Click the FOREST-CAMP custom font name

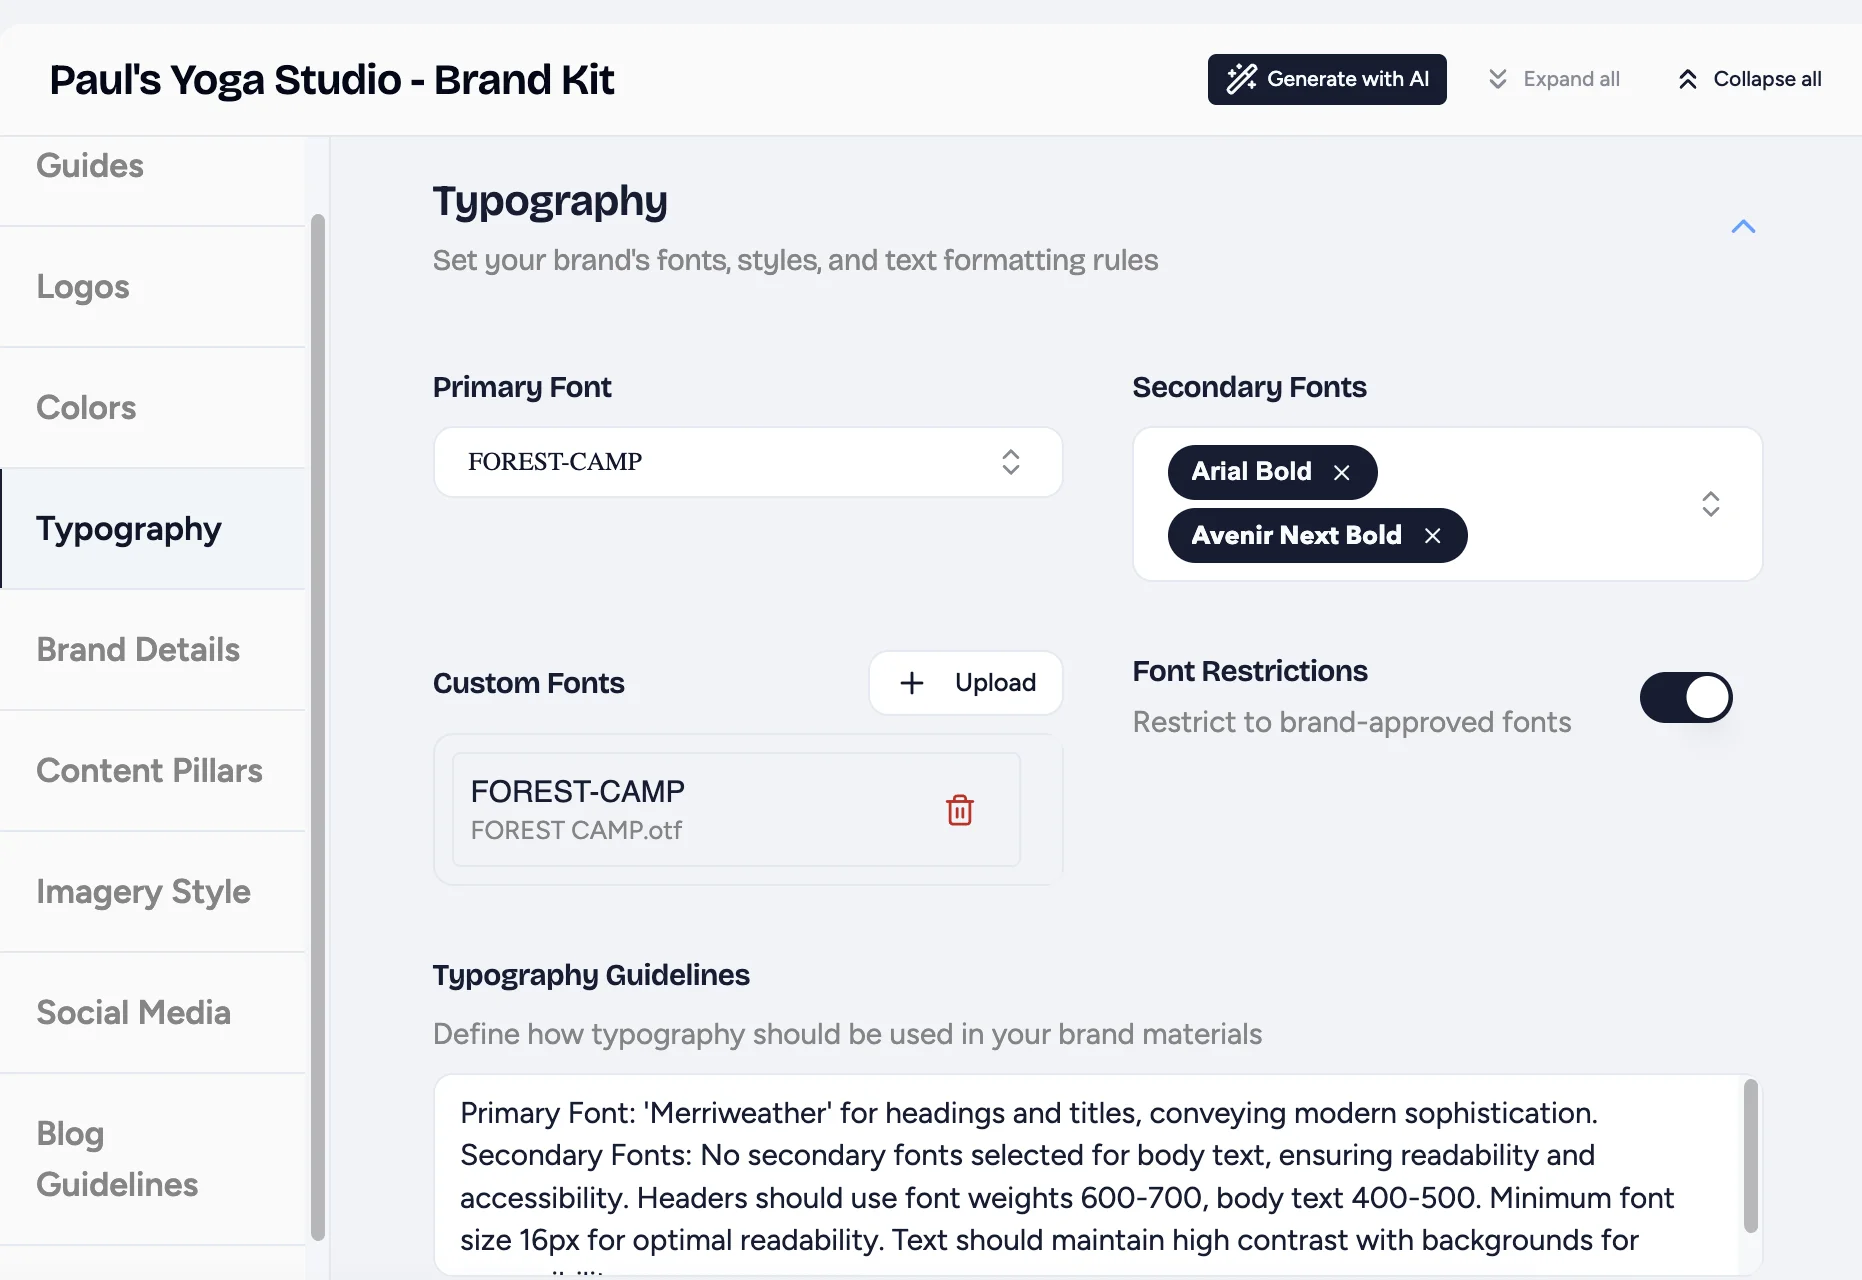click(x=578, y=791)
